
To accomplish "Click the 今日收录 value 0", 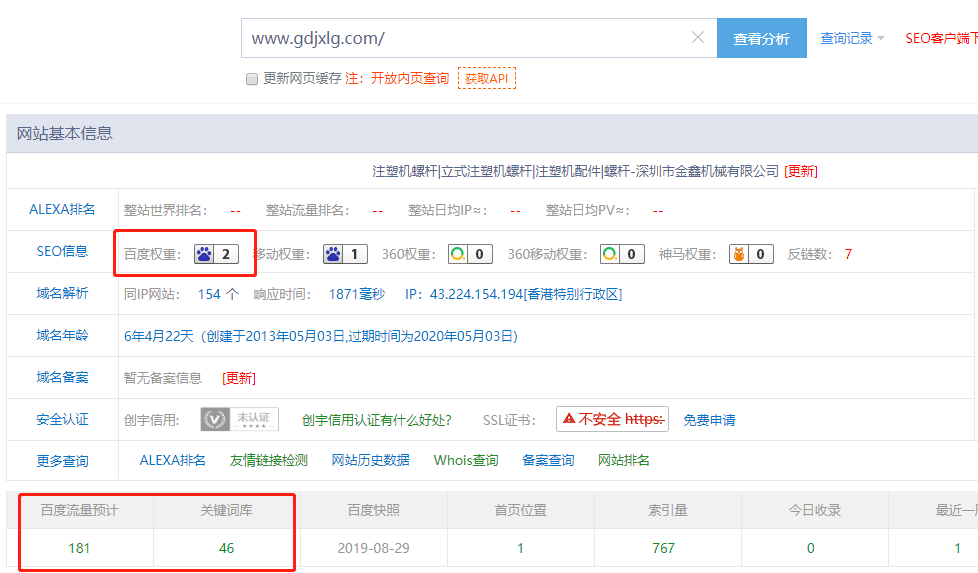I will (x=811, y=548).
